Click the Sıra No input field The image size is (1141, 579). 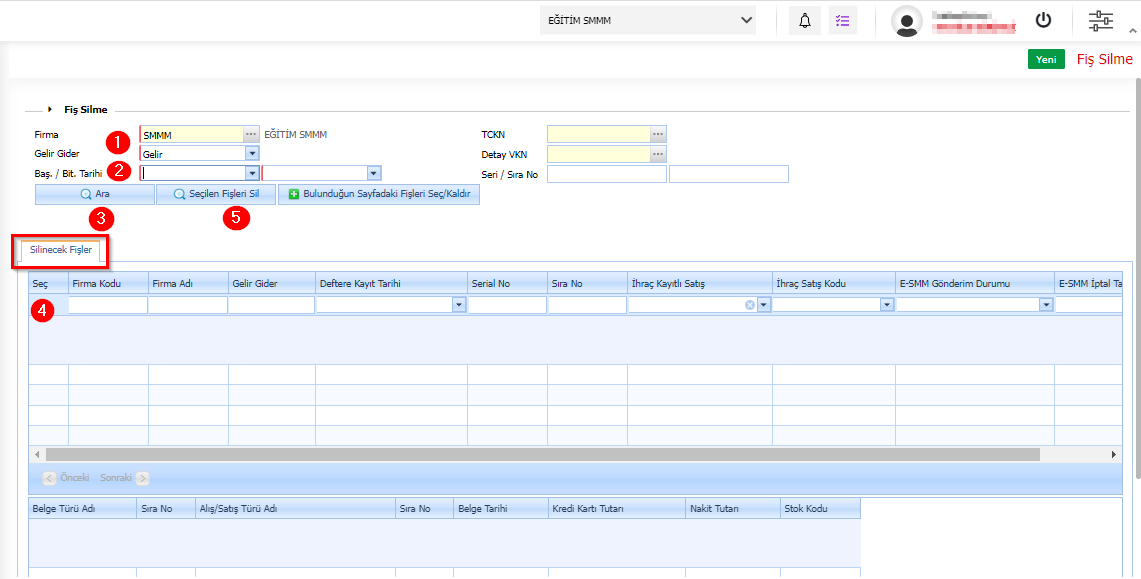coord(729,174)
